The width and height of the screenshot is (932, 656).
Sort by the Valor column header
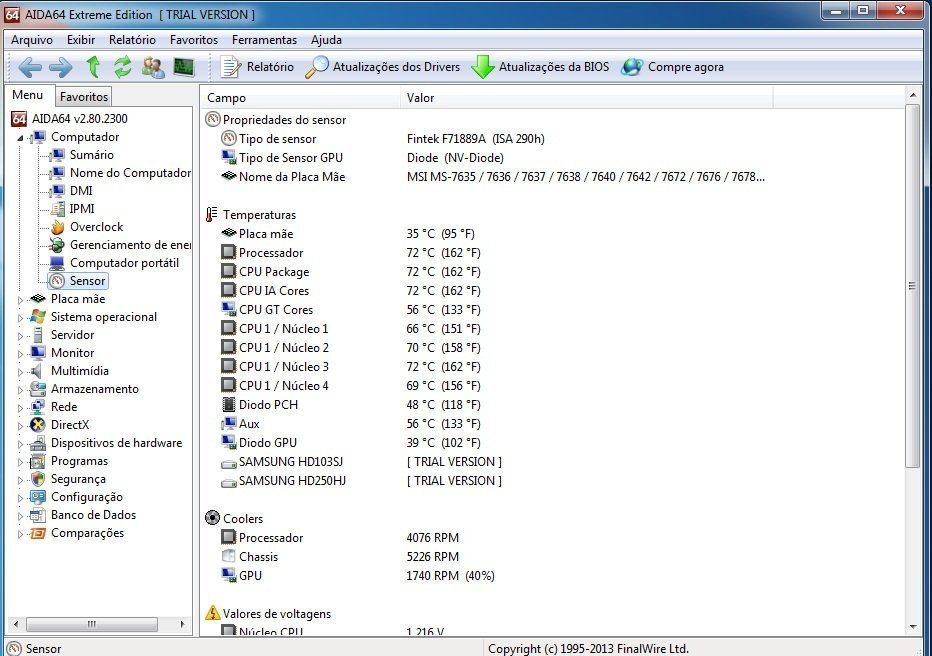coord(587,98)
